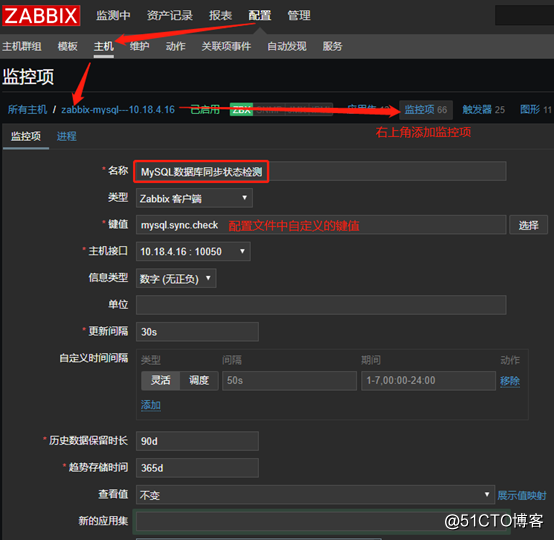Go to 模板 submenu
Viewport: 554px width, 540px height.
(67, 46)
